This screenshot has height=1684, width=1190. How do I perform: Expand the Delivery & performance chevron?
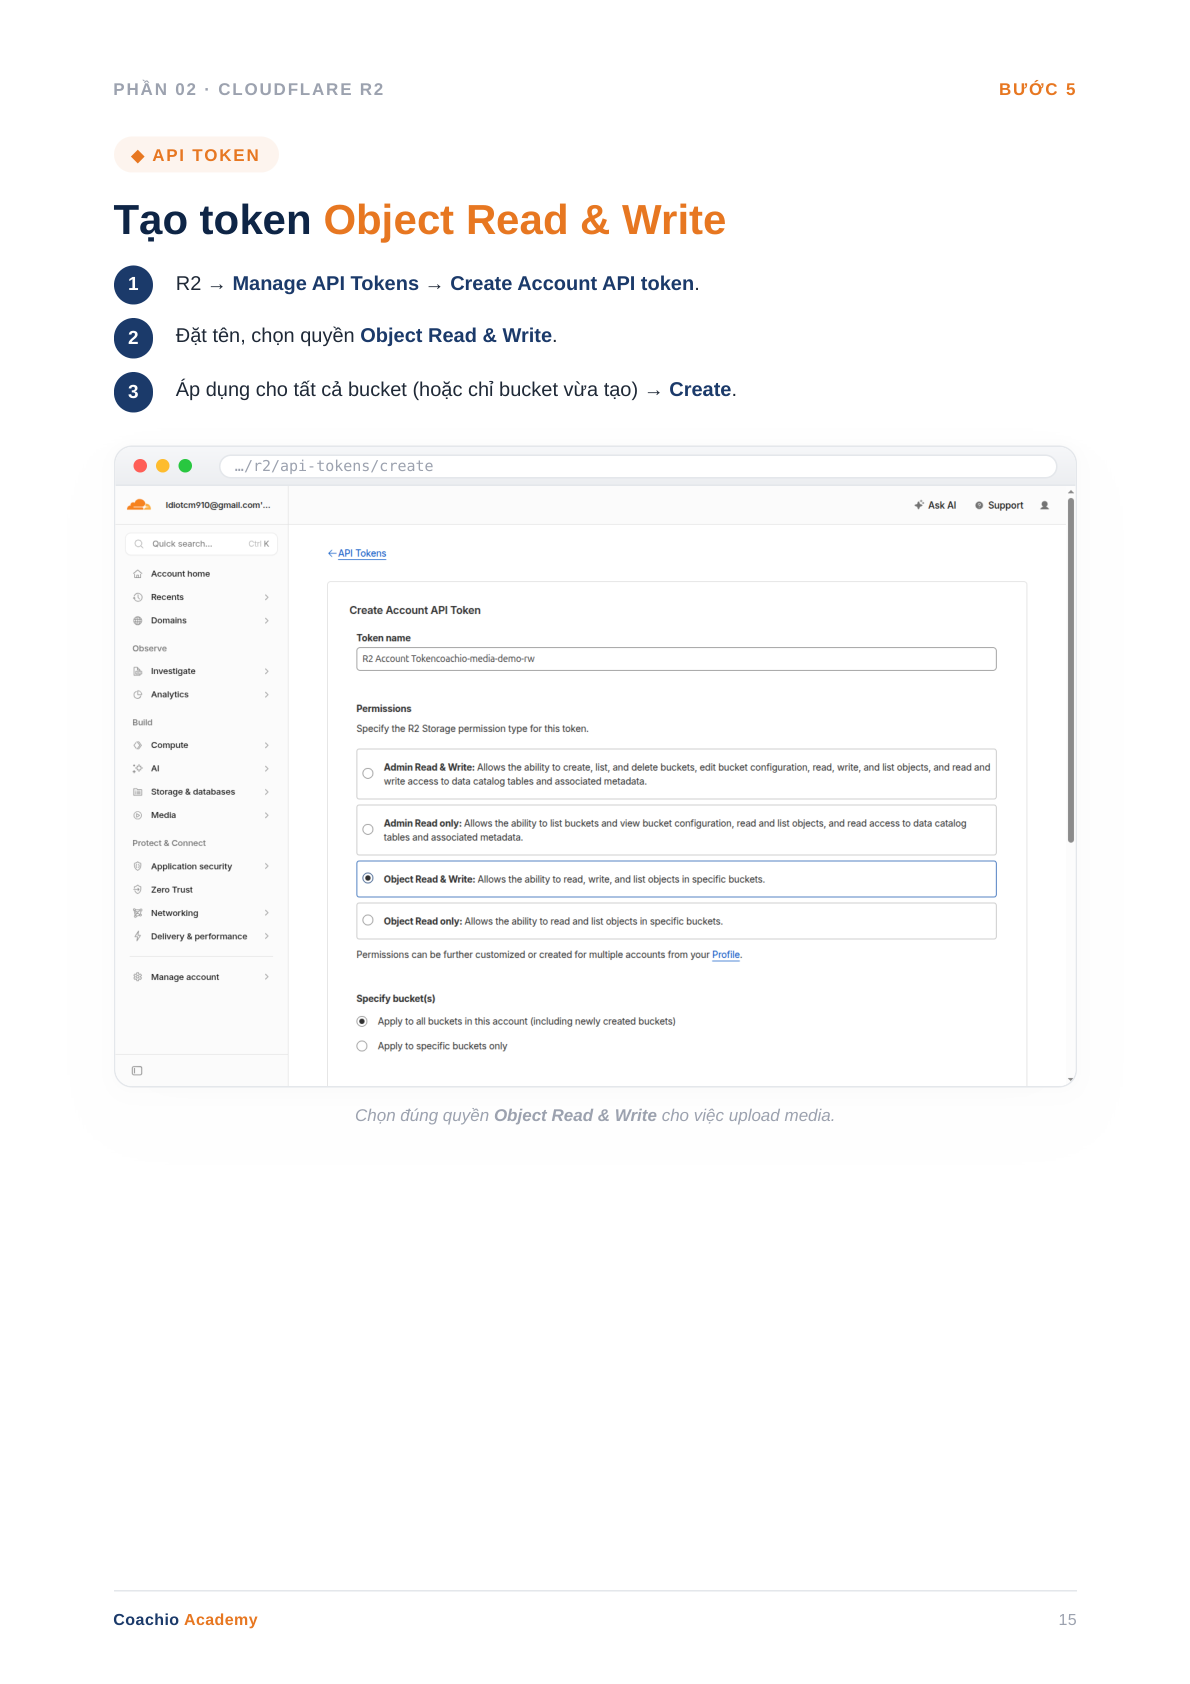(x=267, y=936)
